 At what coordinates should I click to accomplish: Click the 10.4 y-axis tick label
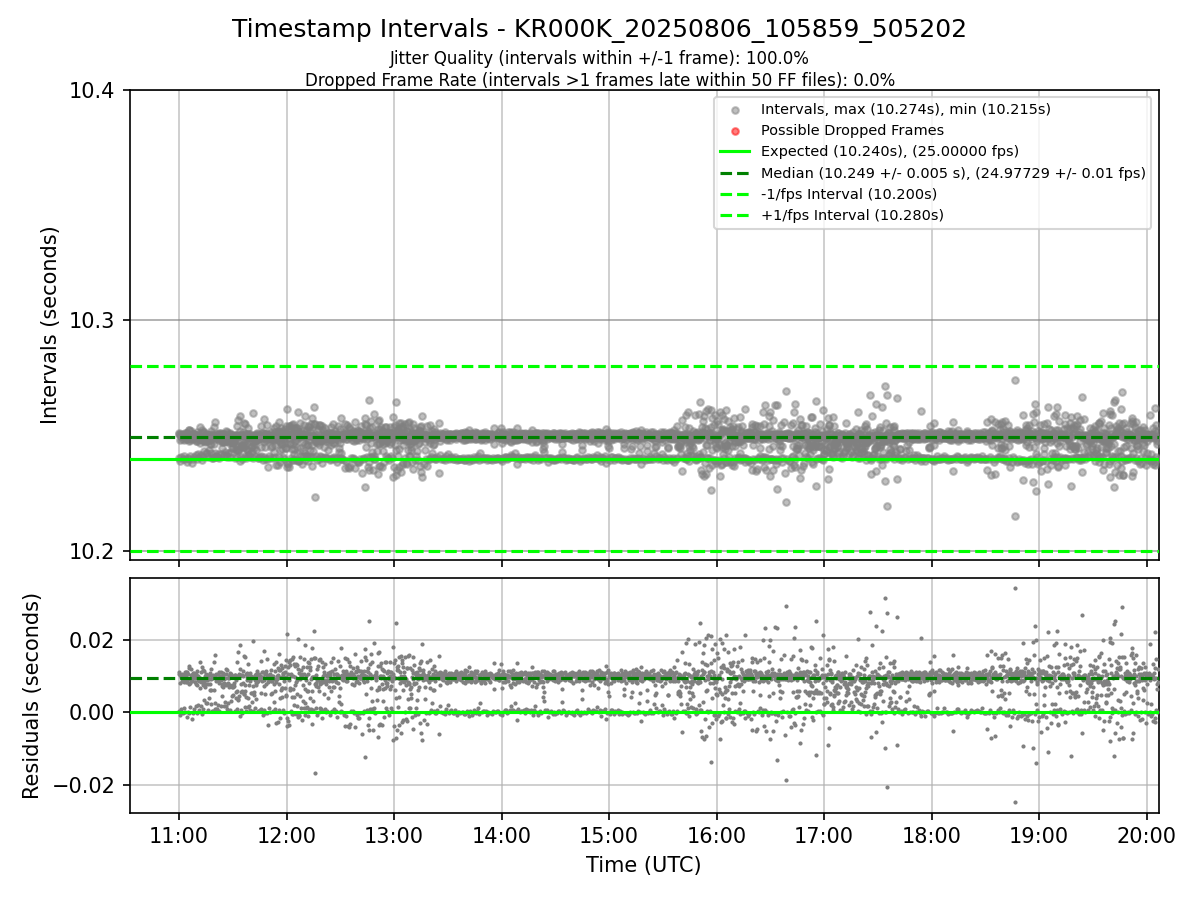click(x=94, y=91)
